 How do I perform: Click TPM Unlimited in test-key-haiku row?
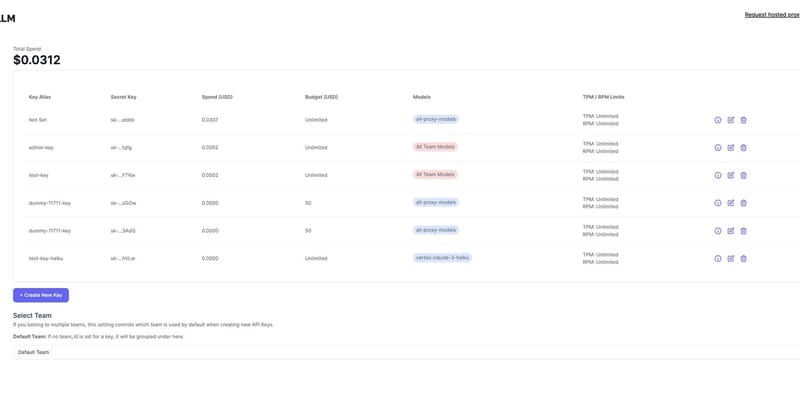[x=601, y=255]
